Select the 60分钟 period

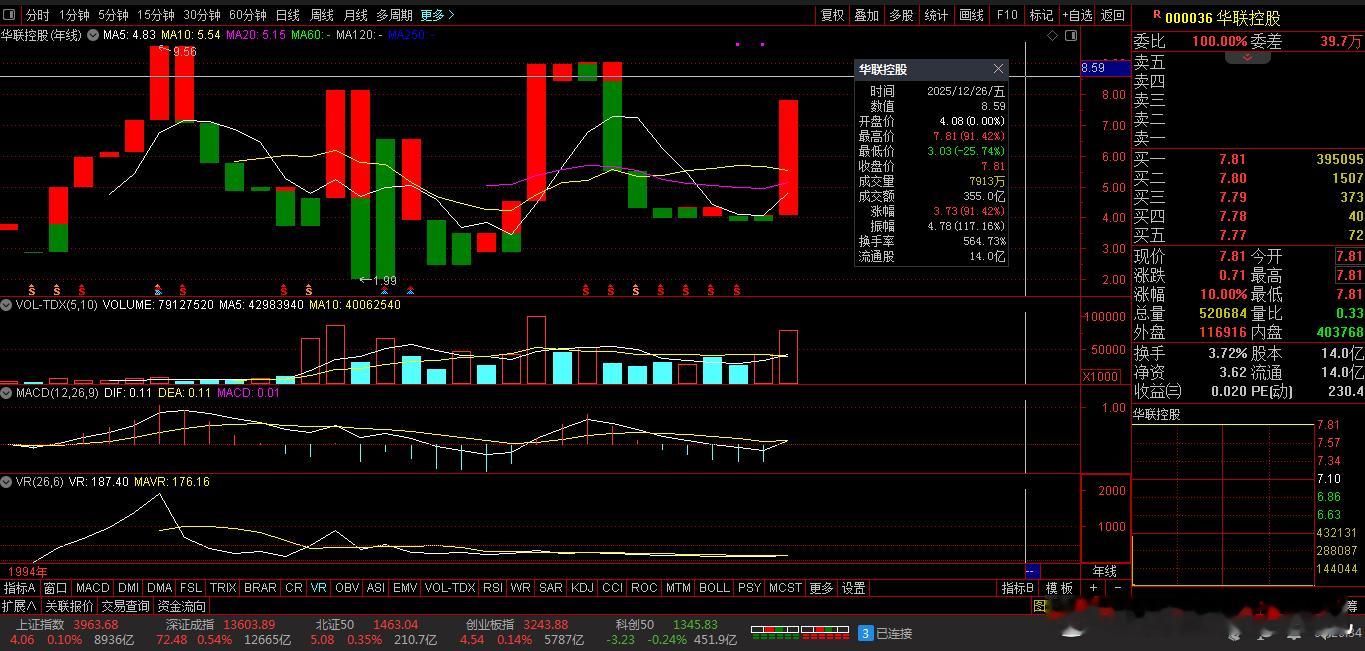[248, 15]
